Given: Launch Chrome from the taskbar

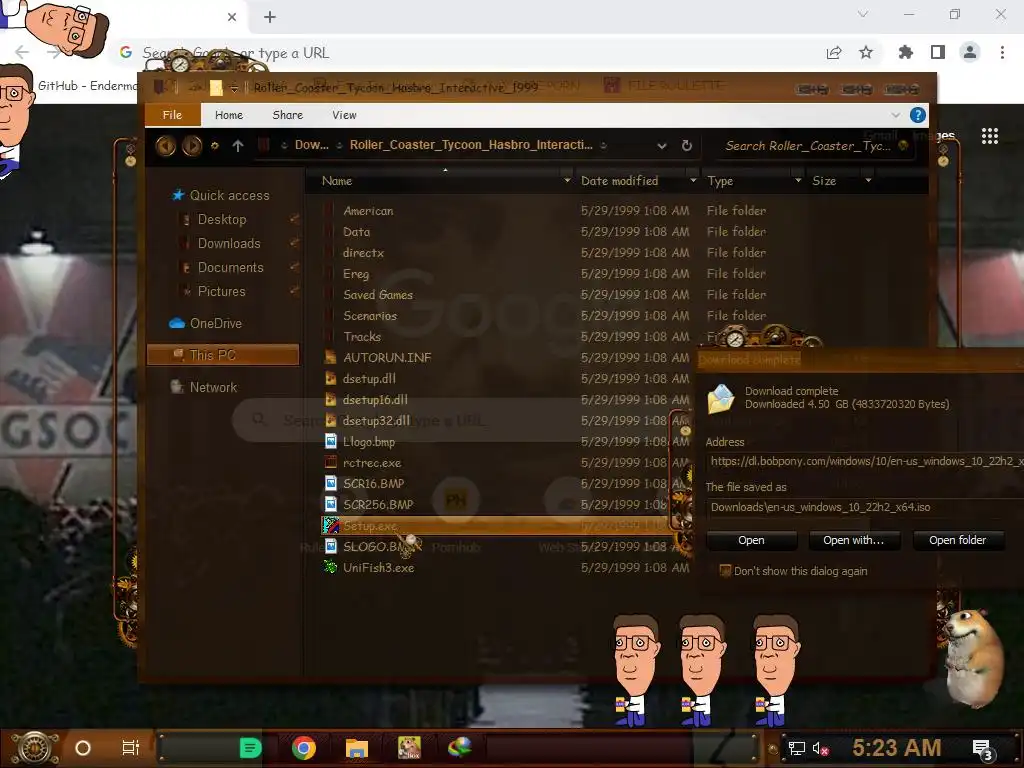Looking at the screenshot, I should tap(304, 748).
